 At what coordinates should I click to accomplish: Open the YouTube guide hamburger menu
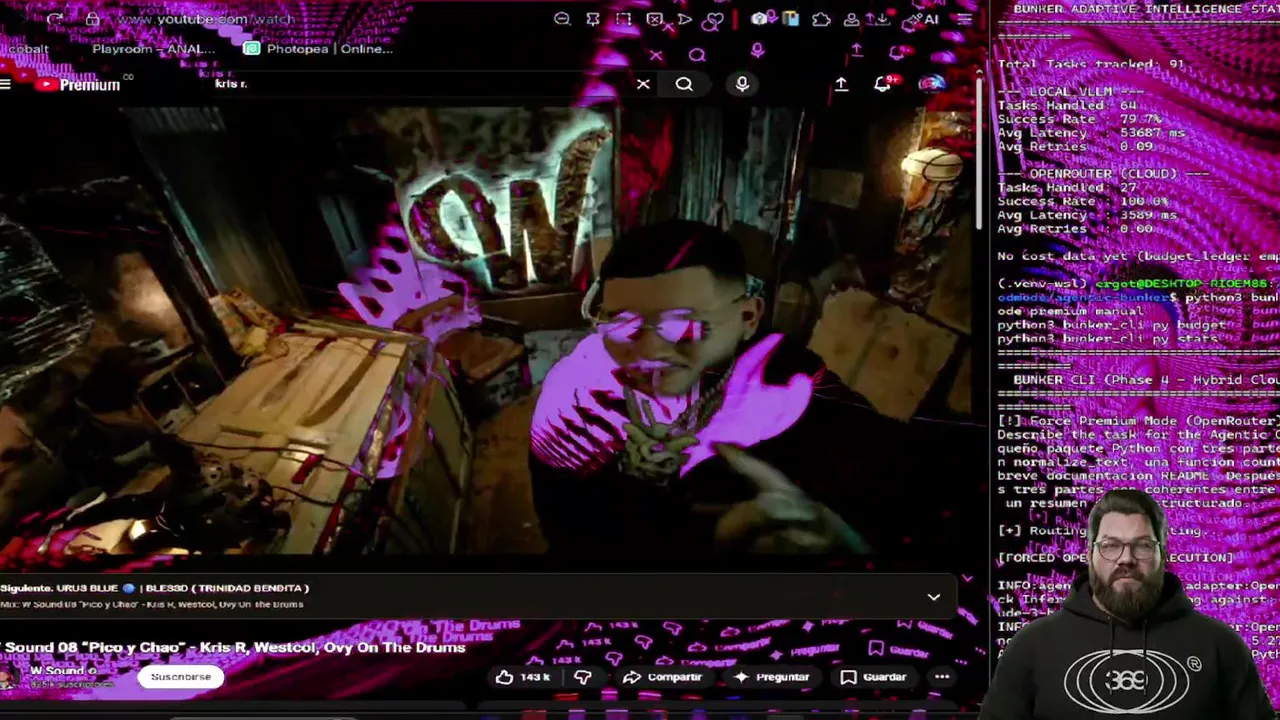(6, 85)
